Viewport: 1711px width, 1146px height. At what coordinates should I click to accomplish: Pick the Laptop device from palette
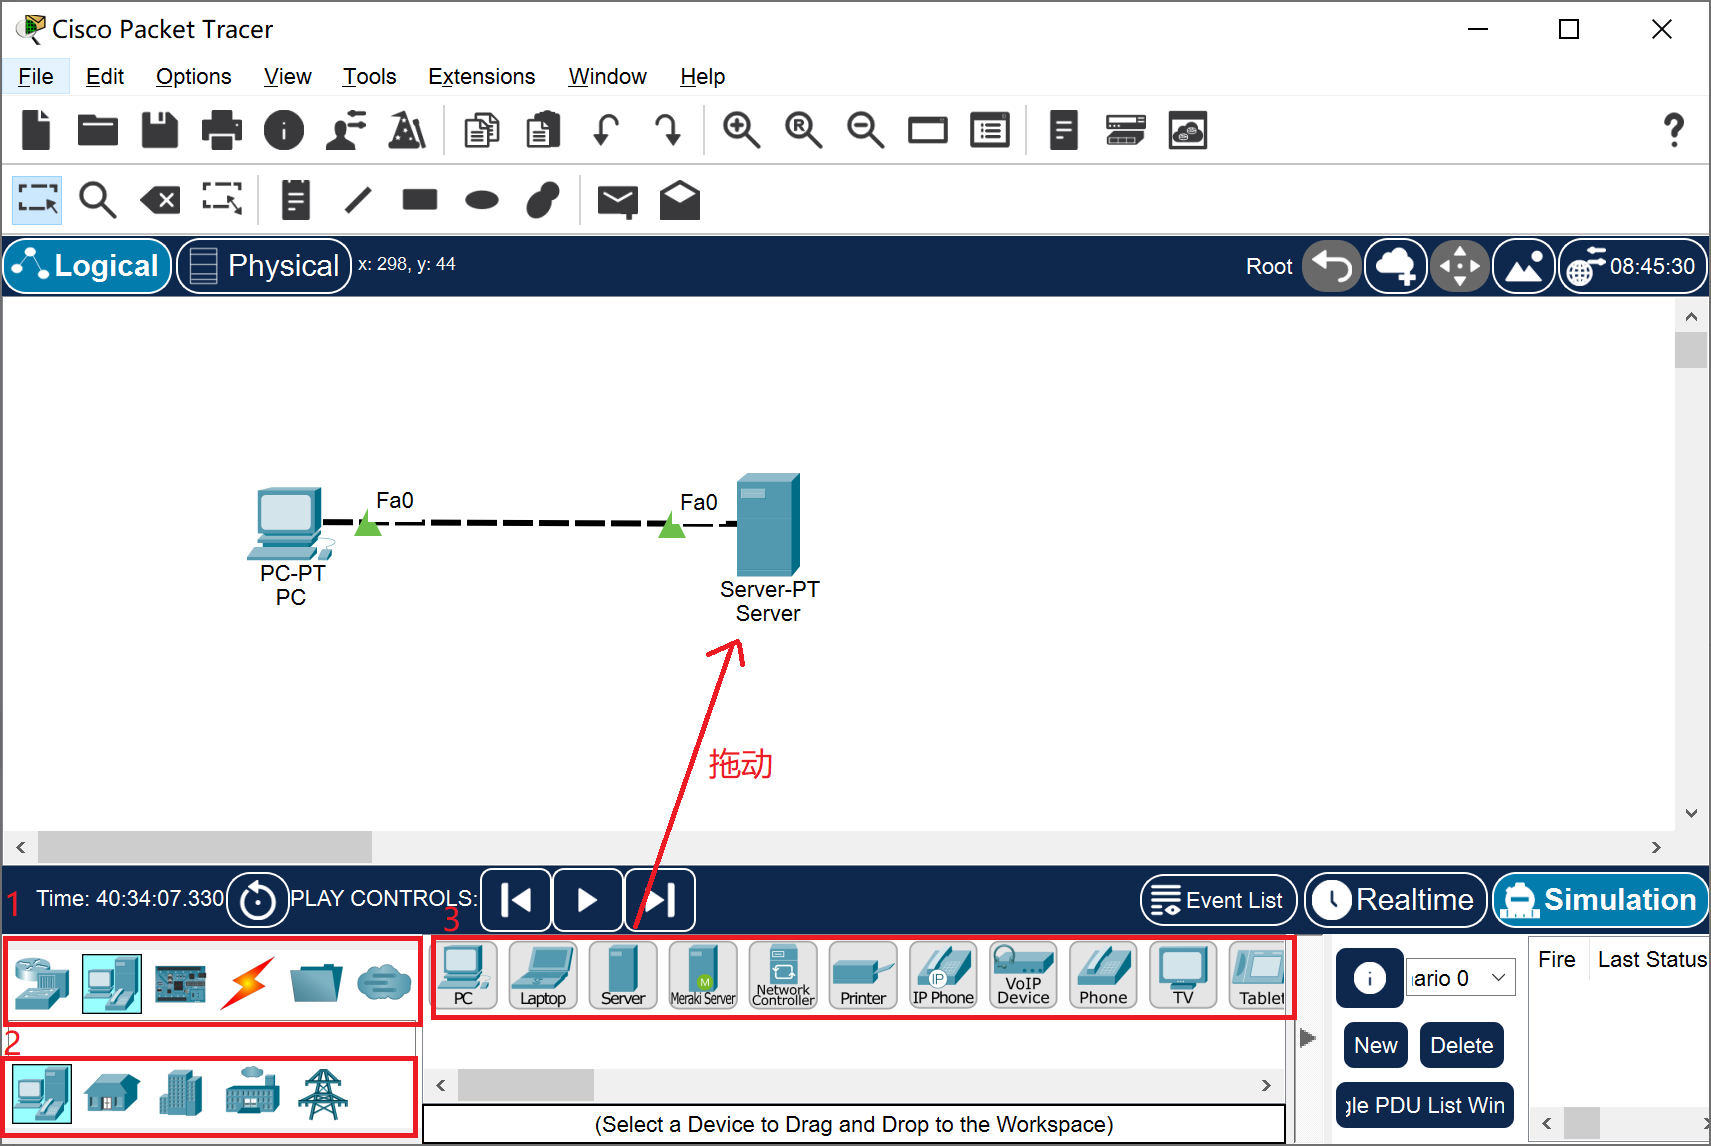(543, 975)
